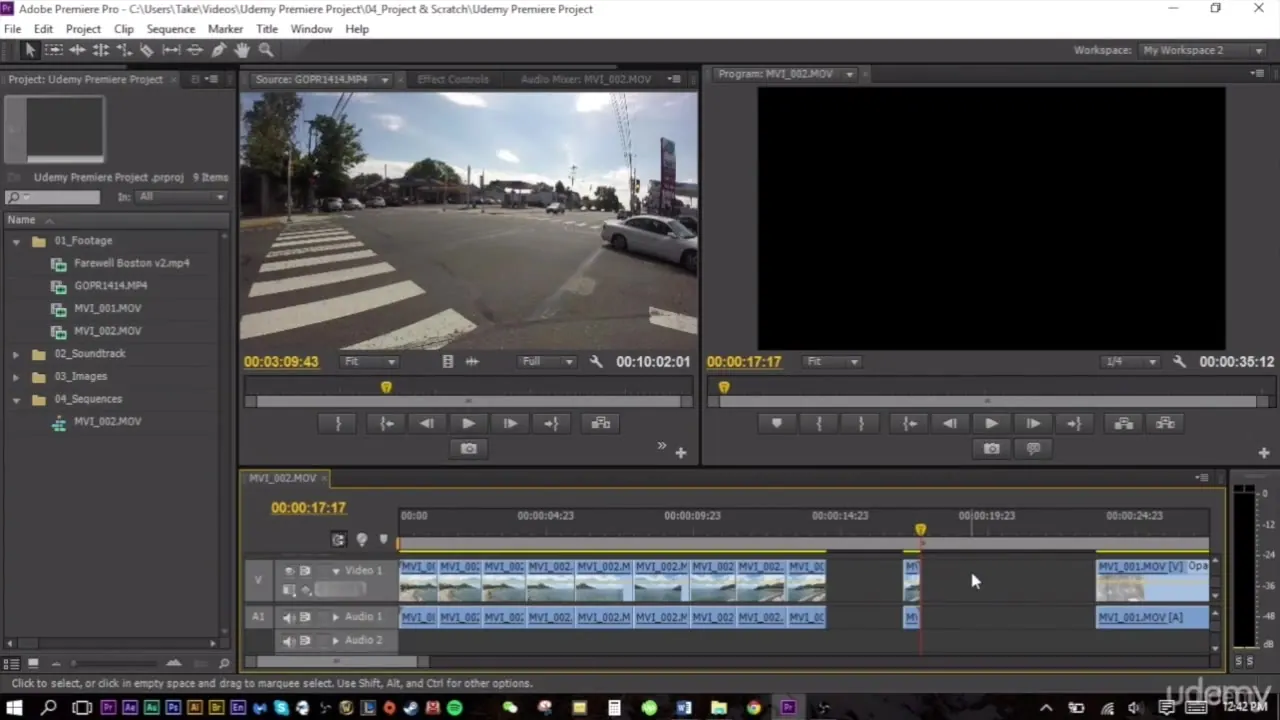
Task: Click the Extract button in Program monitor
Action: tap(1165, 424)
